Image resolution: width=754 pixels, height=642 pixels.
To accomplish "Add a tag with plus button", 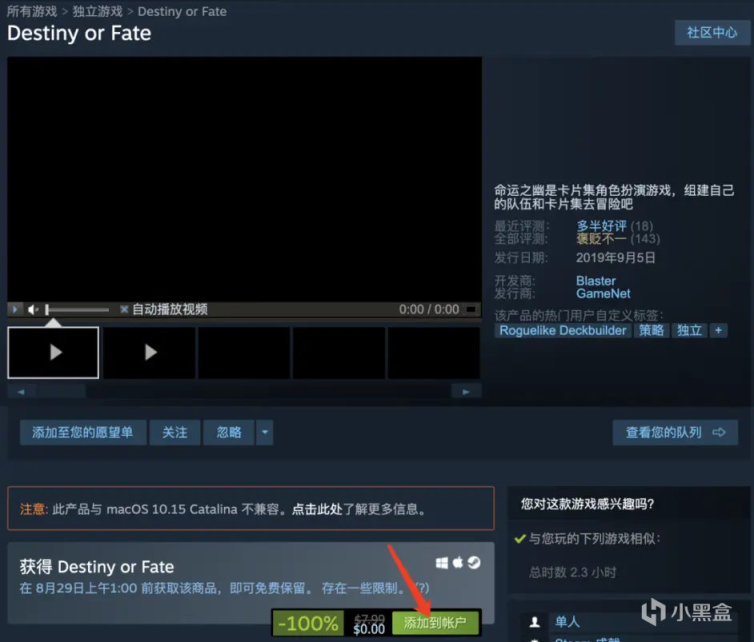I will [718, 330].
